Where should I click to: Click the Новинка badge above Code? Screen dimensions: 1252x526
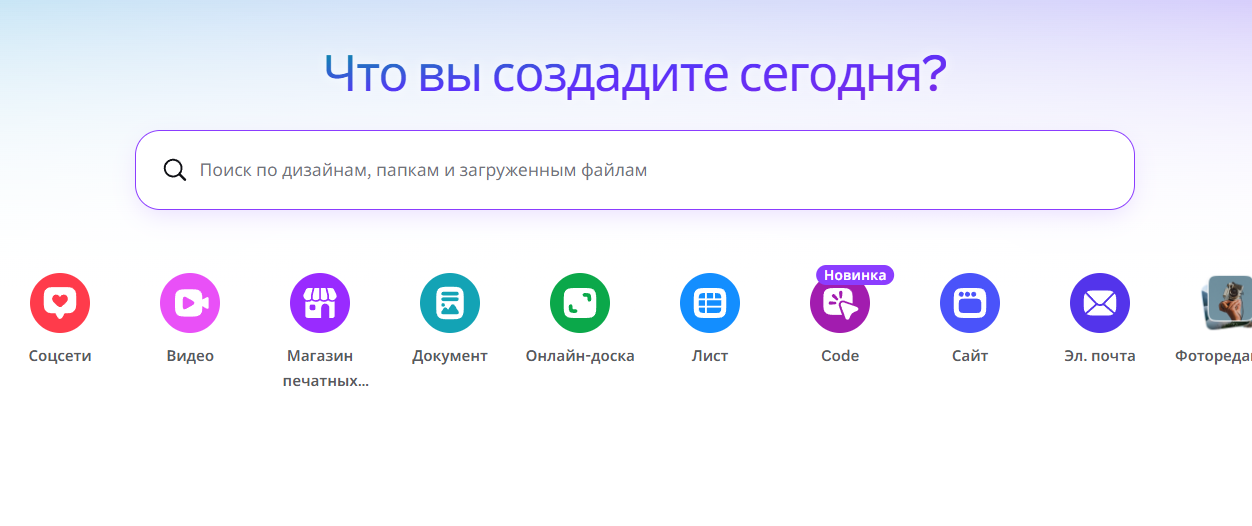pos(855,275)
